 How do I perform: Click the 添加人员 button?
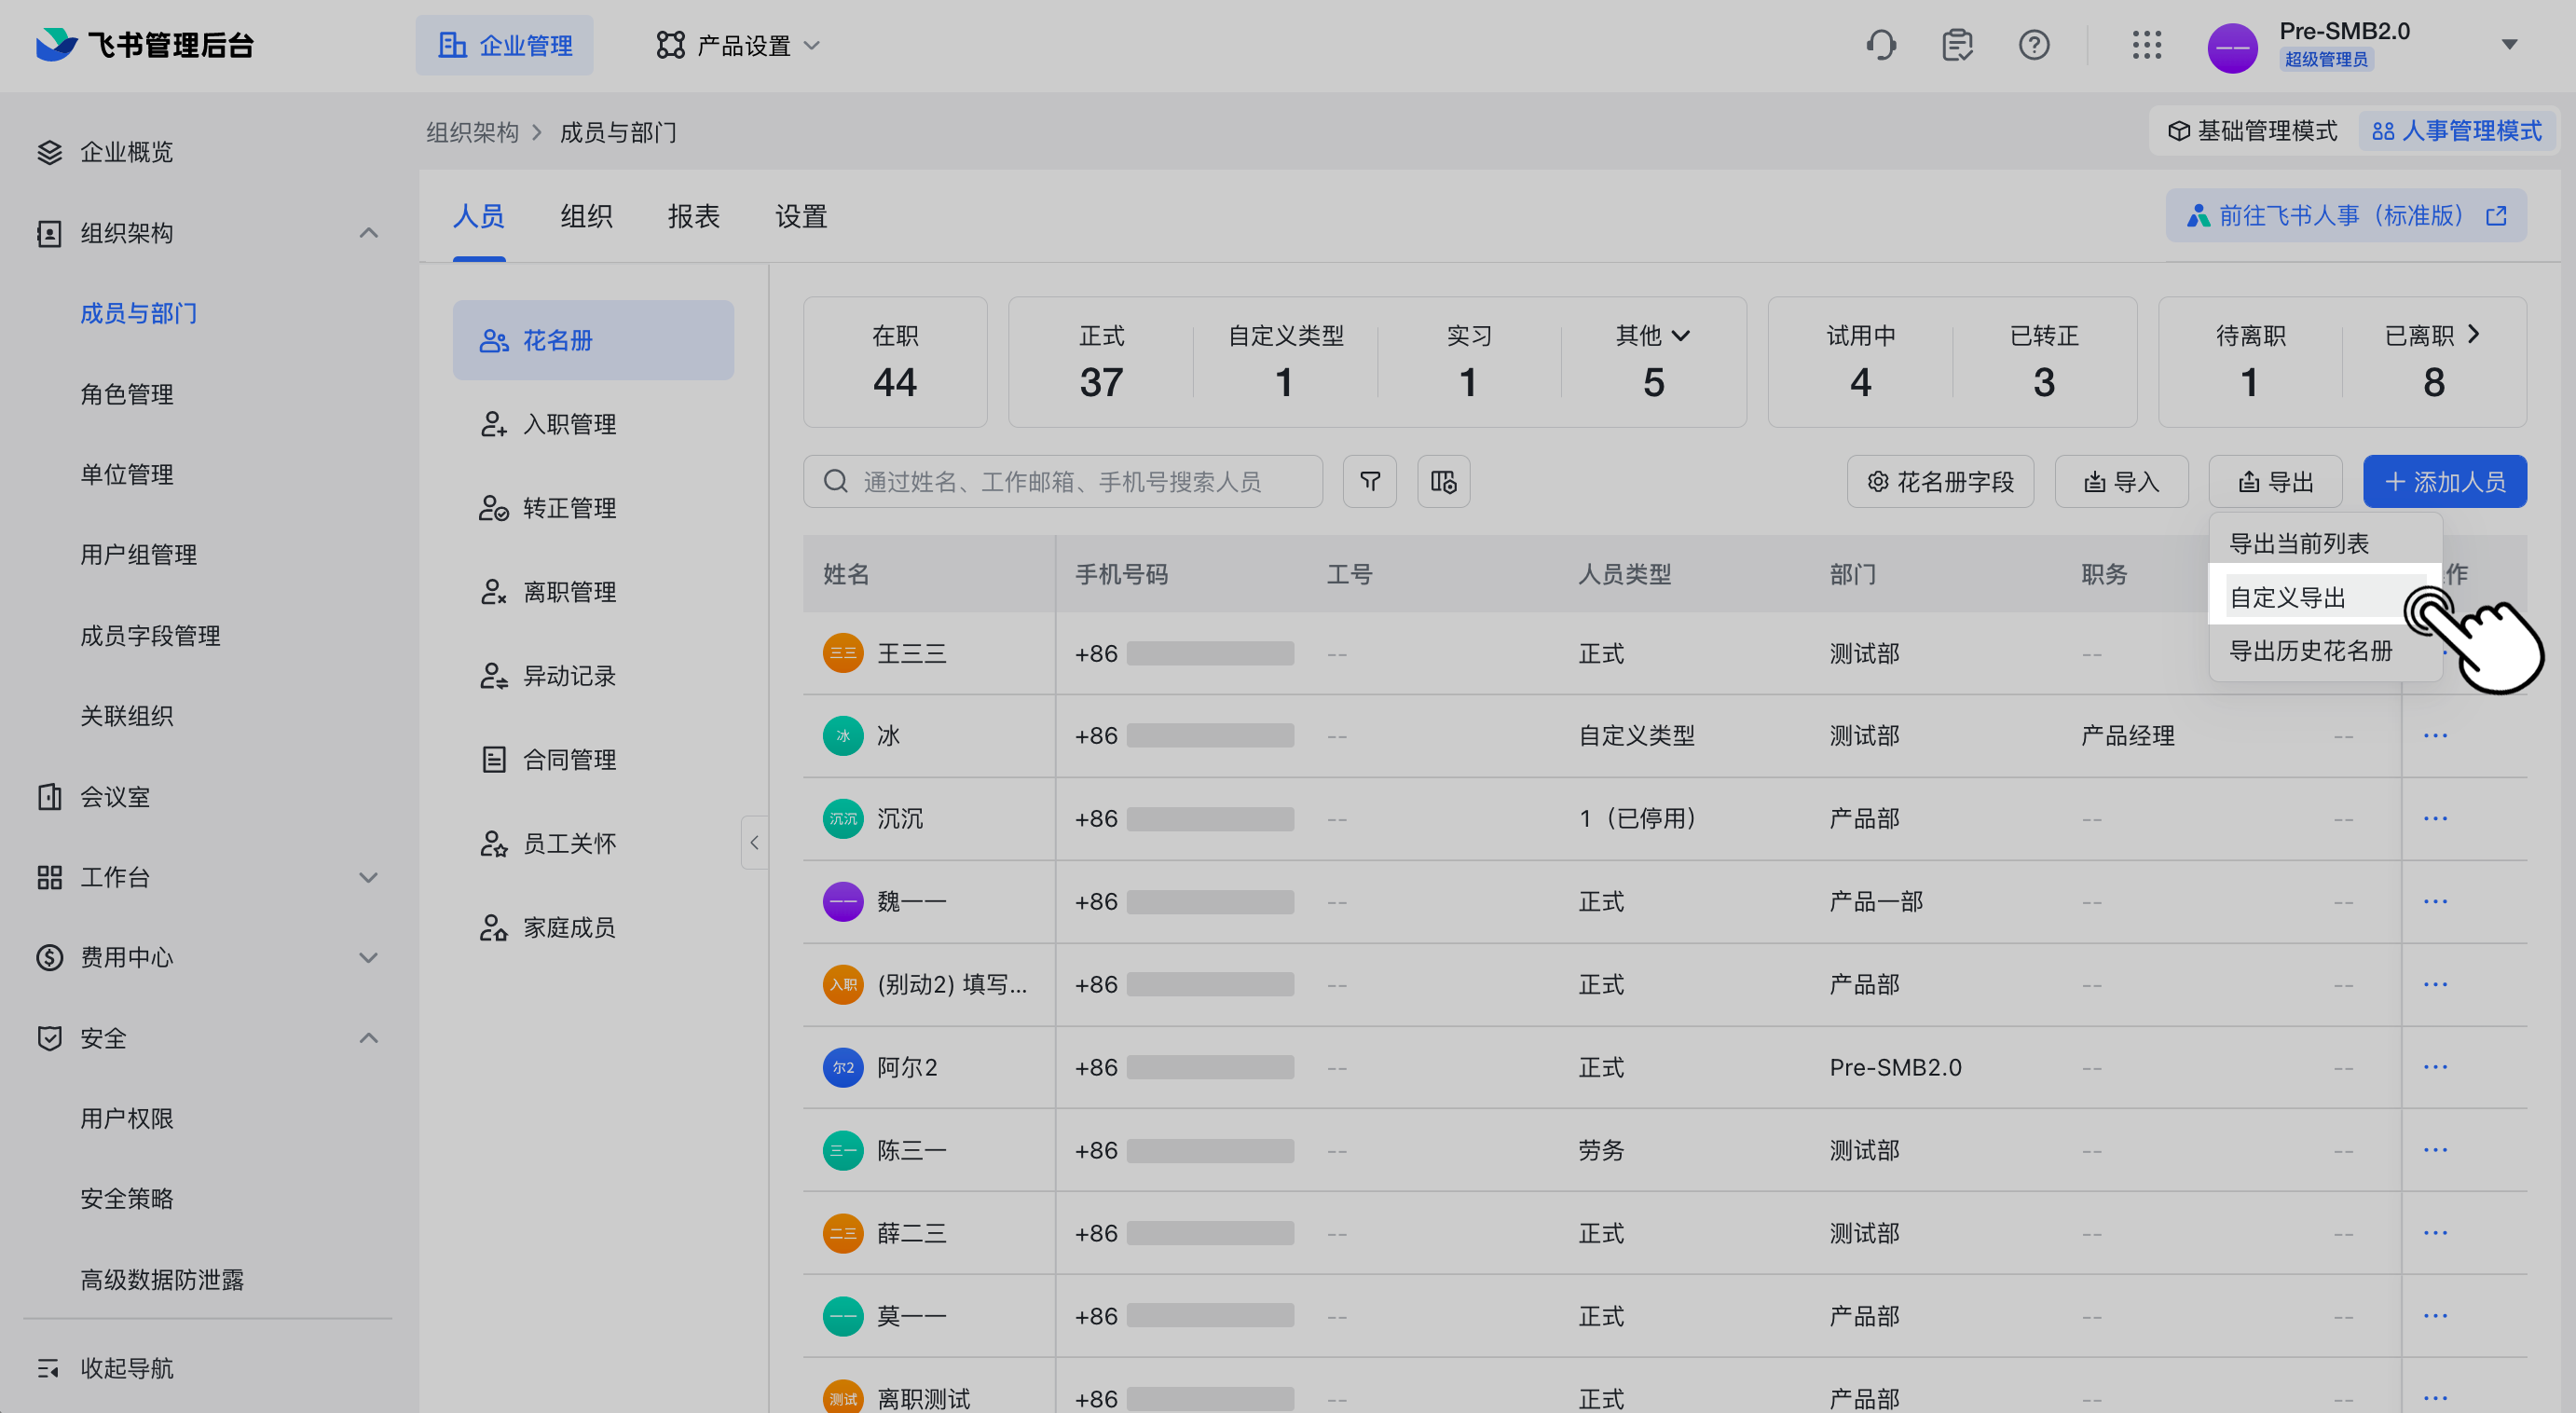pyautogui.click(x=2444, y=482)
